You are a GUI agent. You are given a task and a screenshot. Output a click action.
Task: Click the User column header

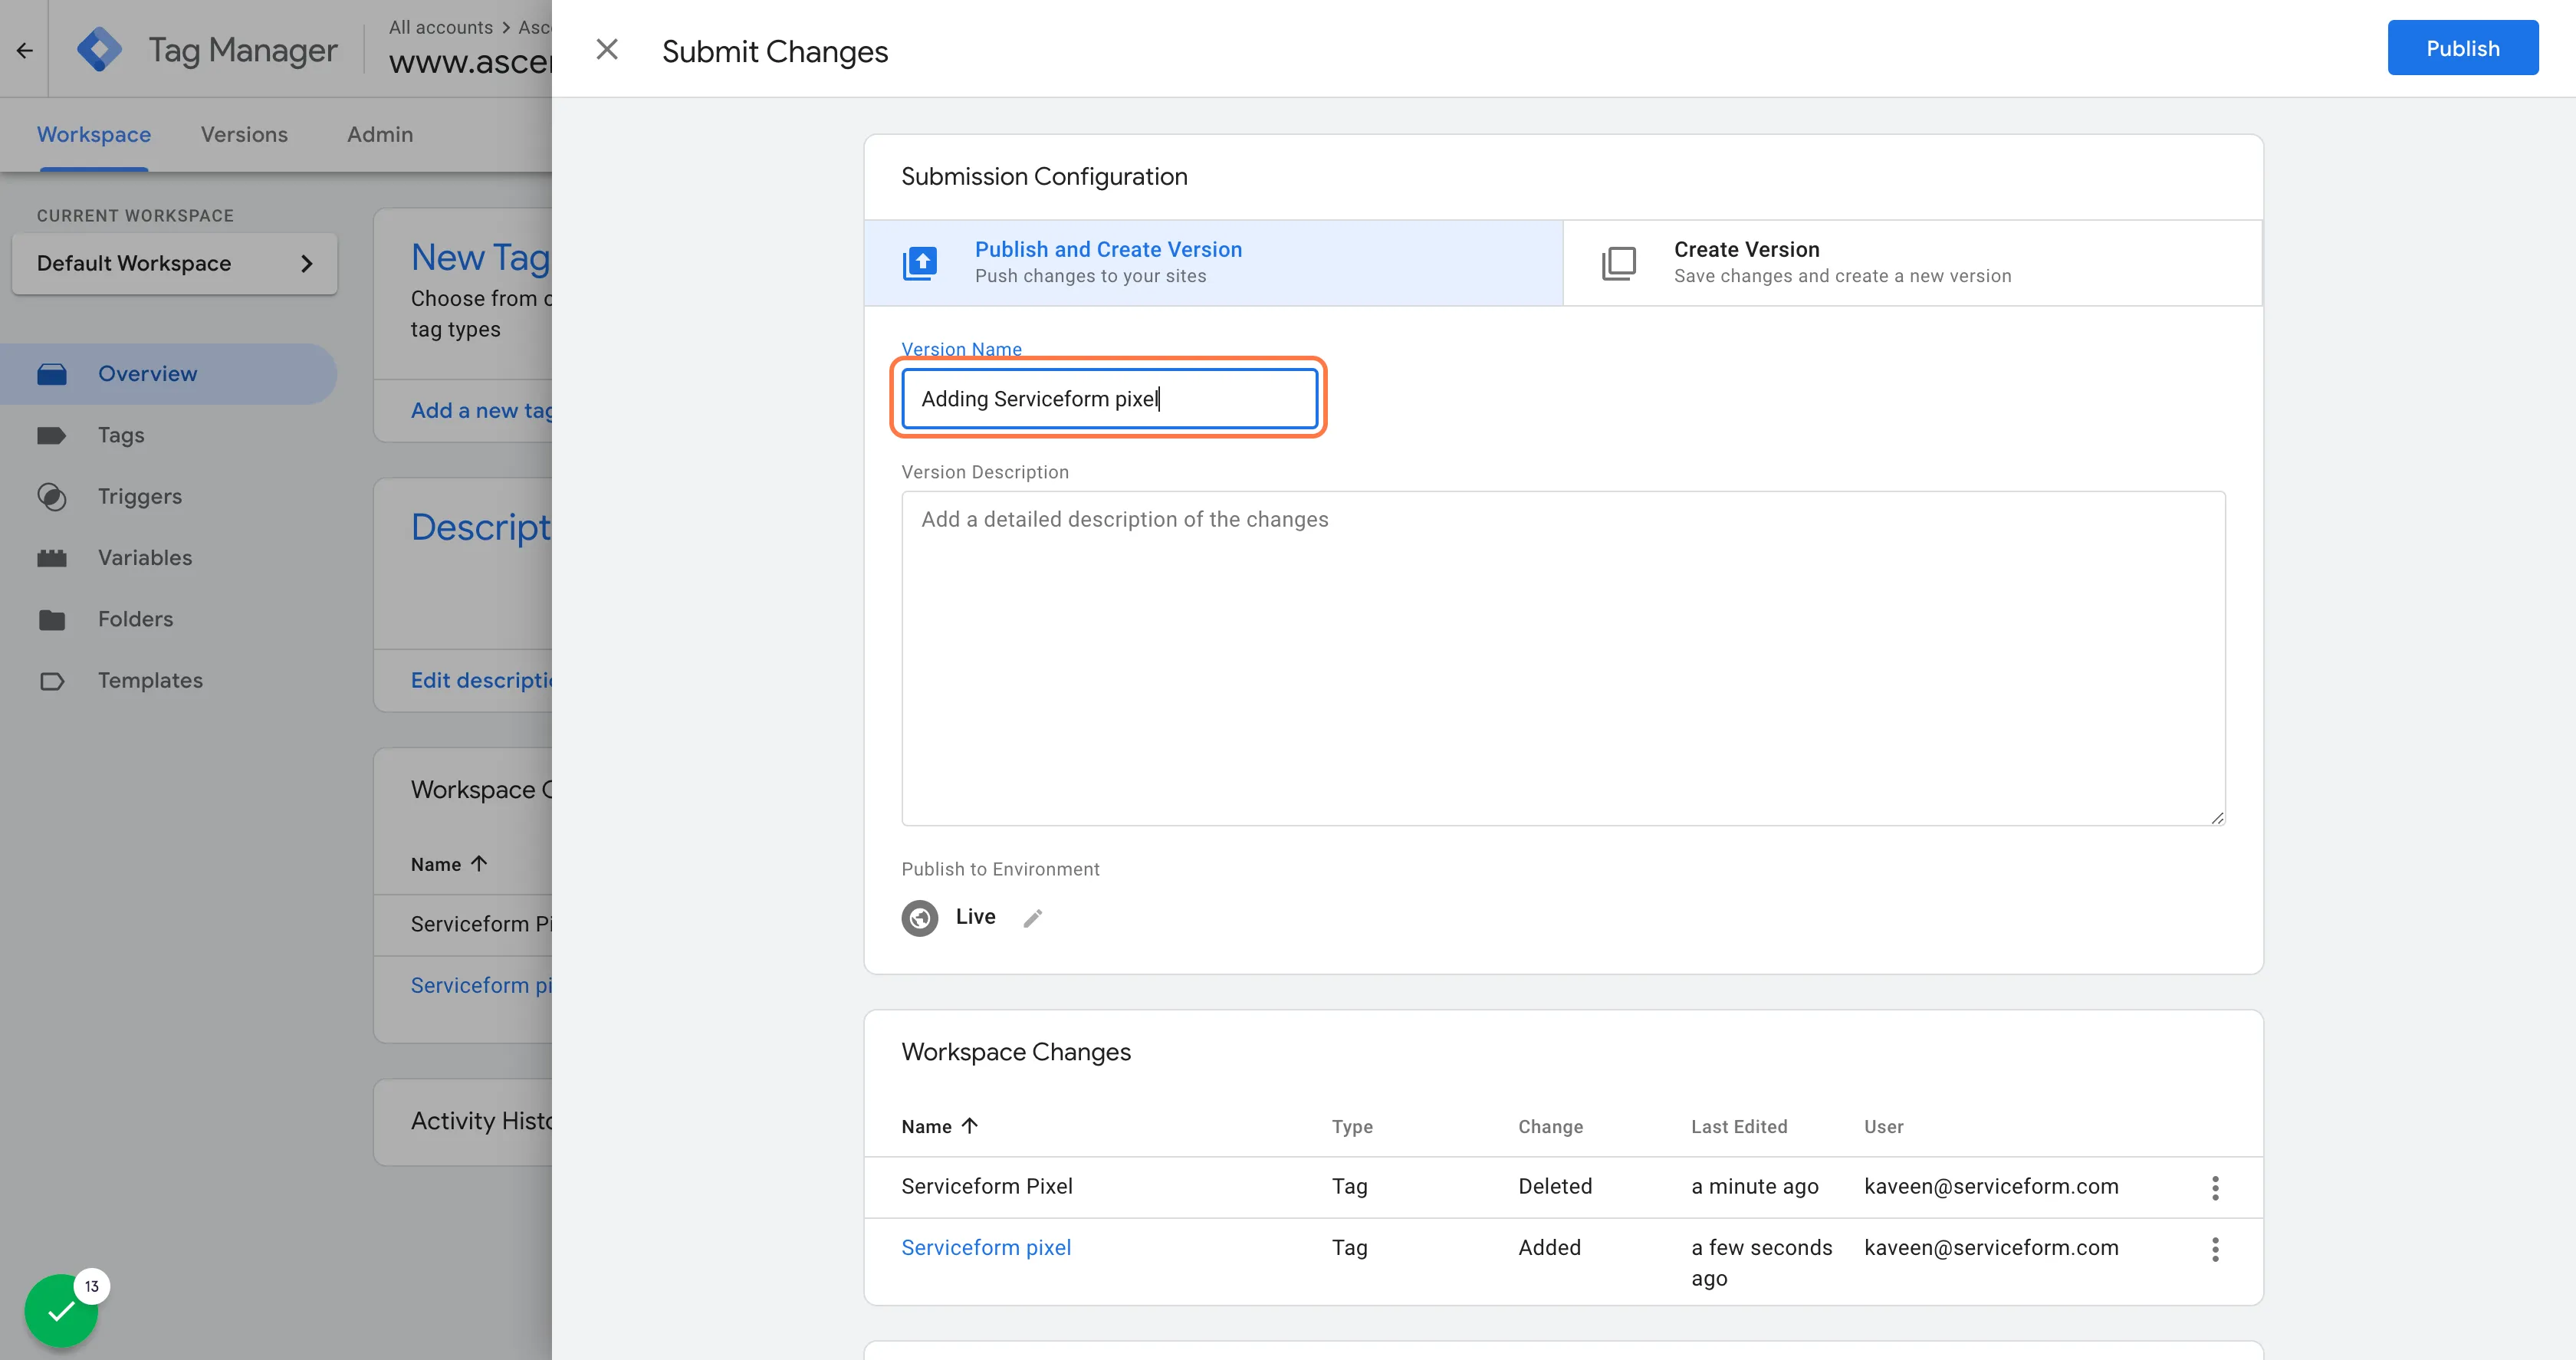pos(1883,1126)
